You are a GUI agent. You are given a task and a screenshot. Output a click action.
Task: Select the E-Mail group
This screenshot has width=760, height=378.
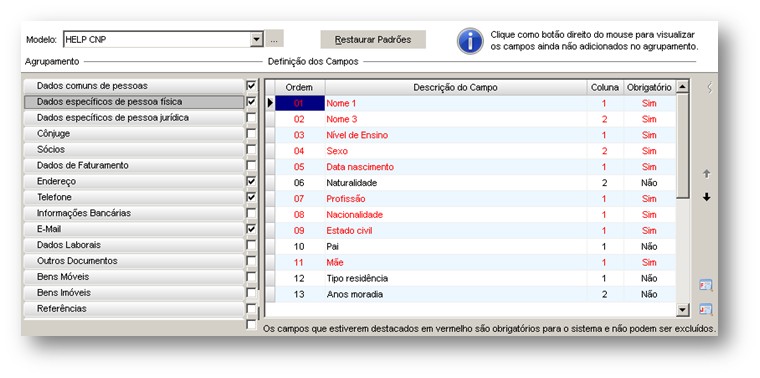pyautogui.click(x=134, y=229)
